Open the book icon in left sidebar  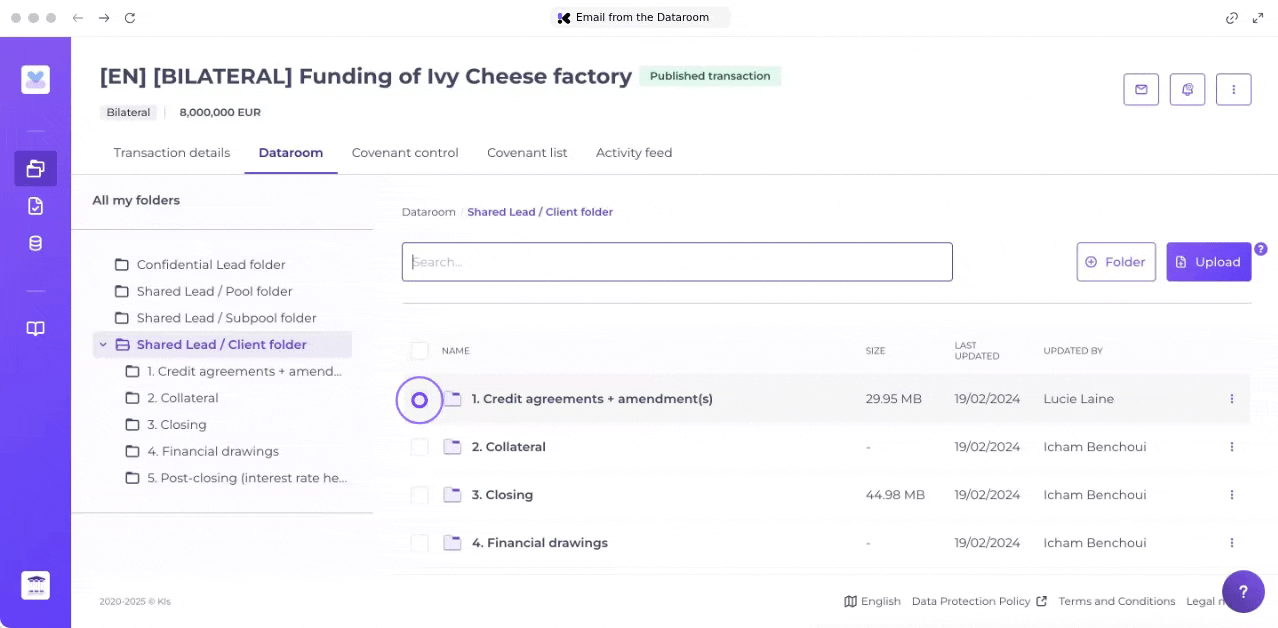tap(36, 329)
